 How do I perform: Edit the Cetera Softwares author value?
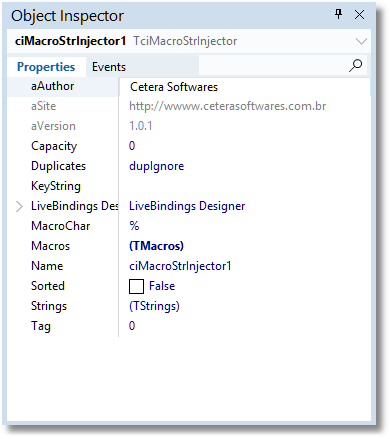coord(174,87)
